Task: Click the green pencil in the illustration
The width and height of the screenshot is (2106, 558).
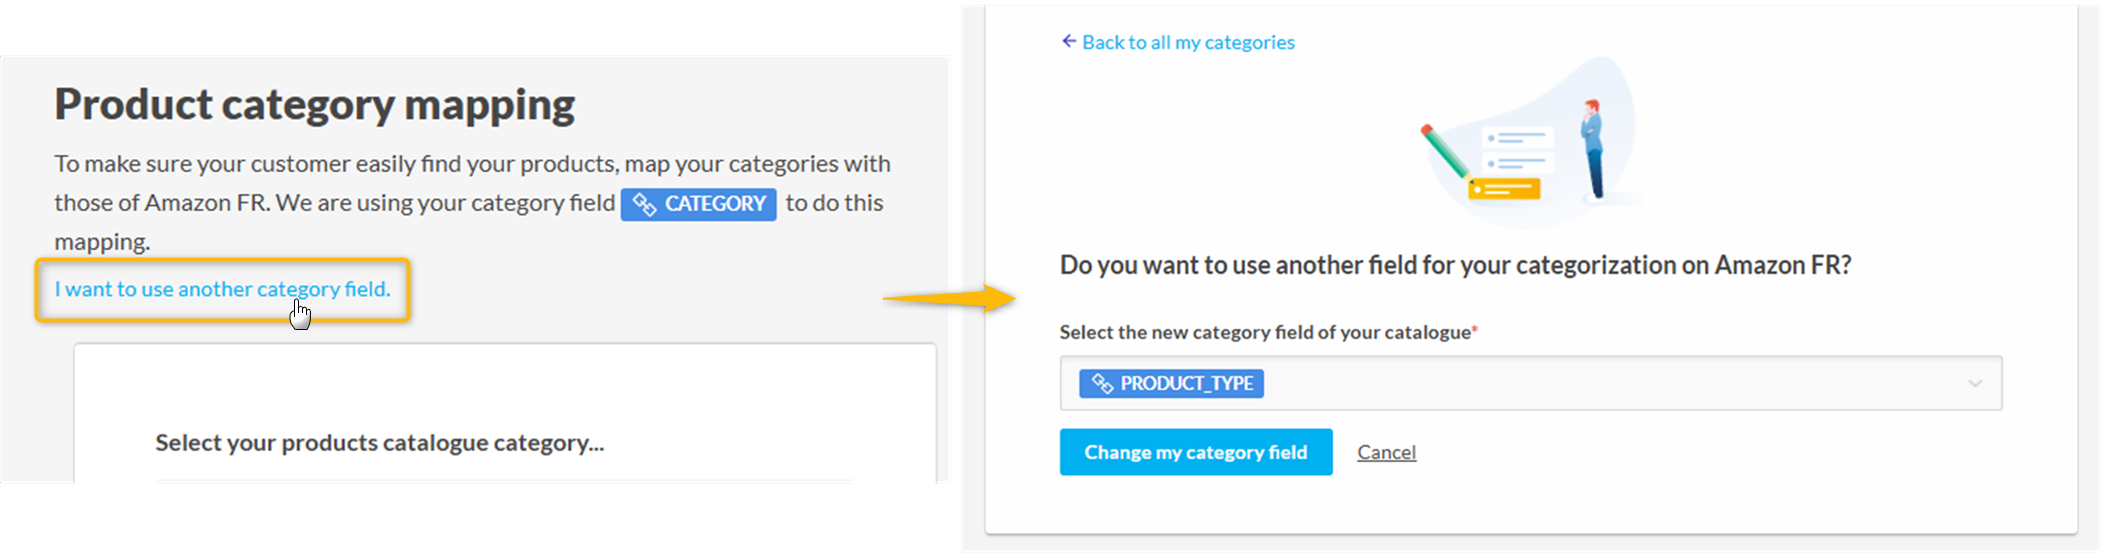Action: click(x=1445, y=152)
